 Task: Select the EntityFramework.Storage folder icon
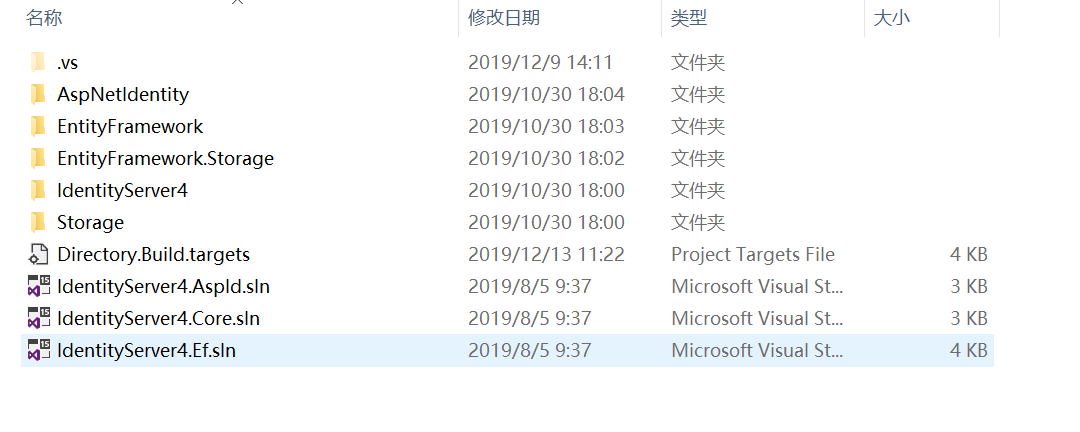[38, 159]
